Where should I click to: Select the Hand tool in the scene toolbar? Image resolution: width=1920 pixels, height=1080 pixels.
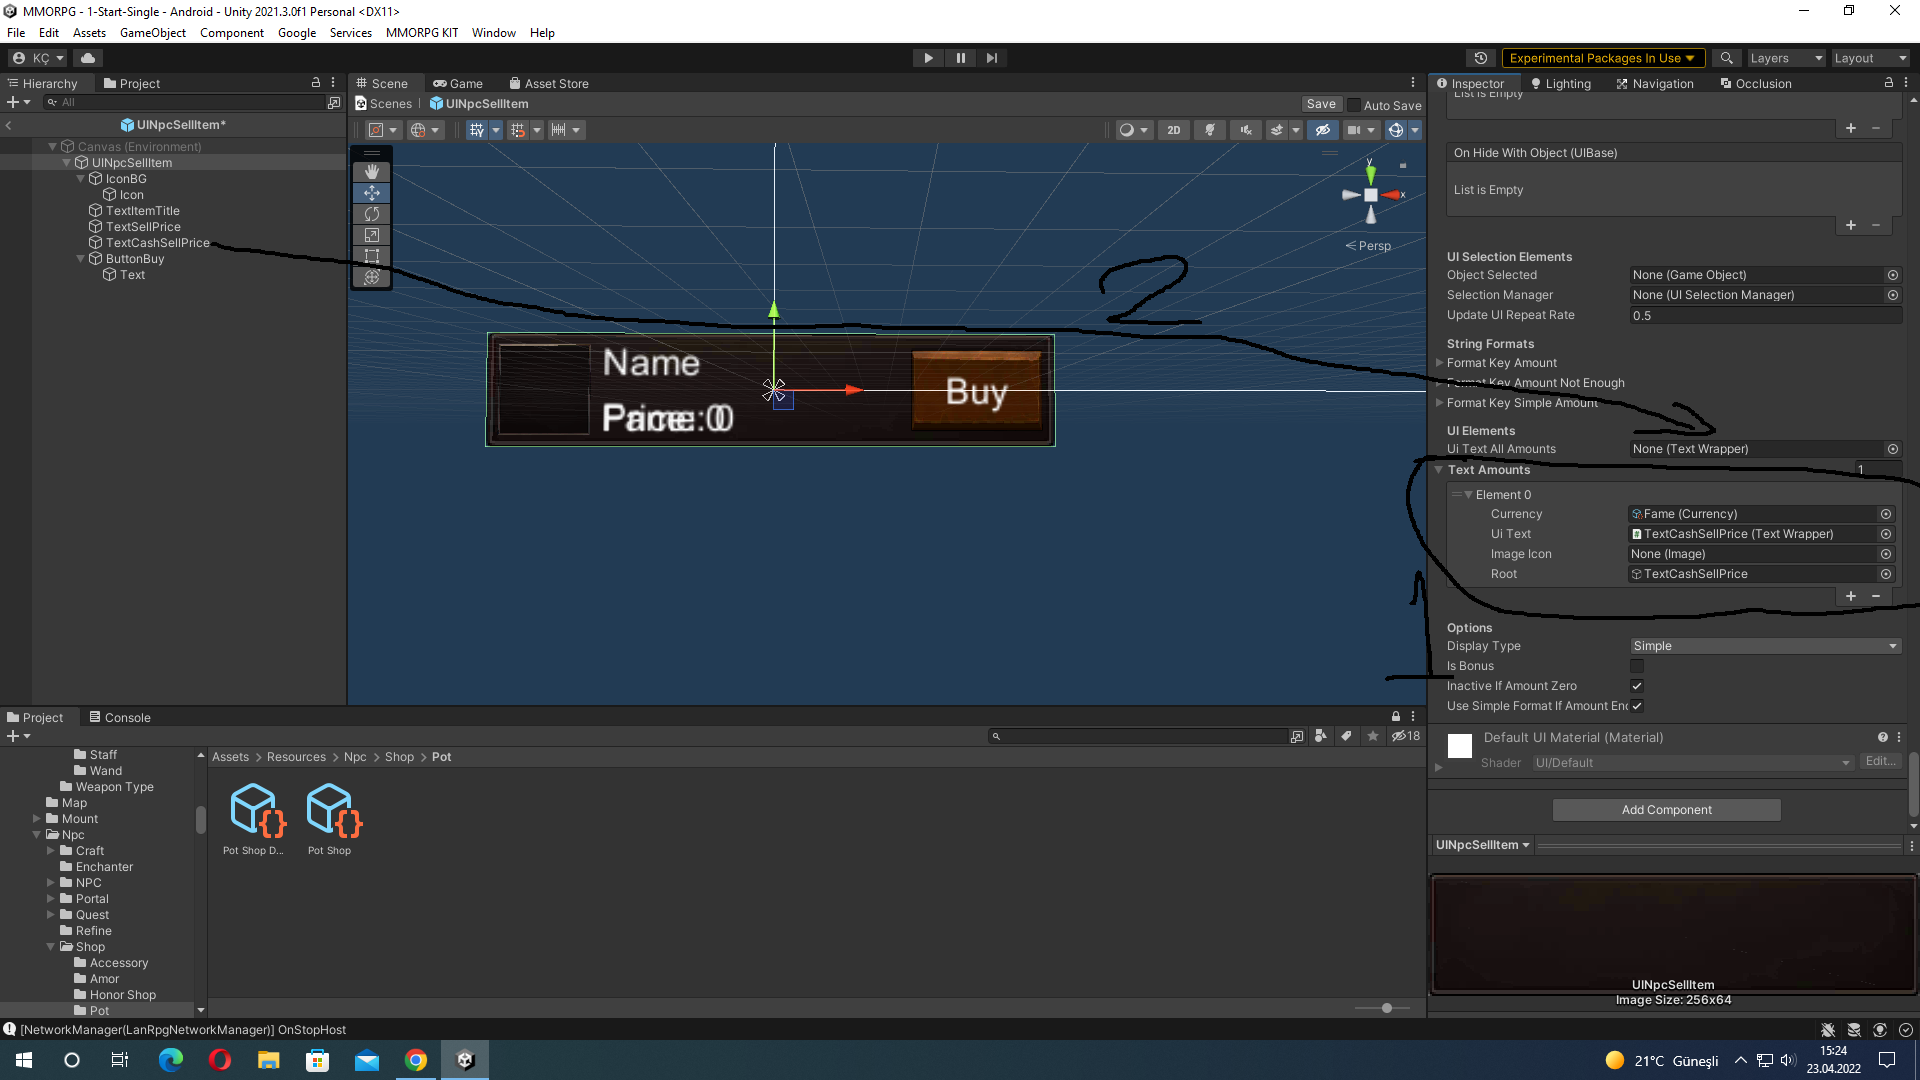371,171
